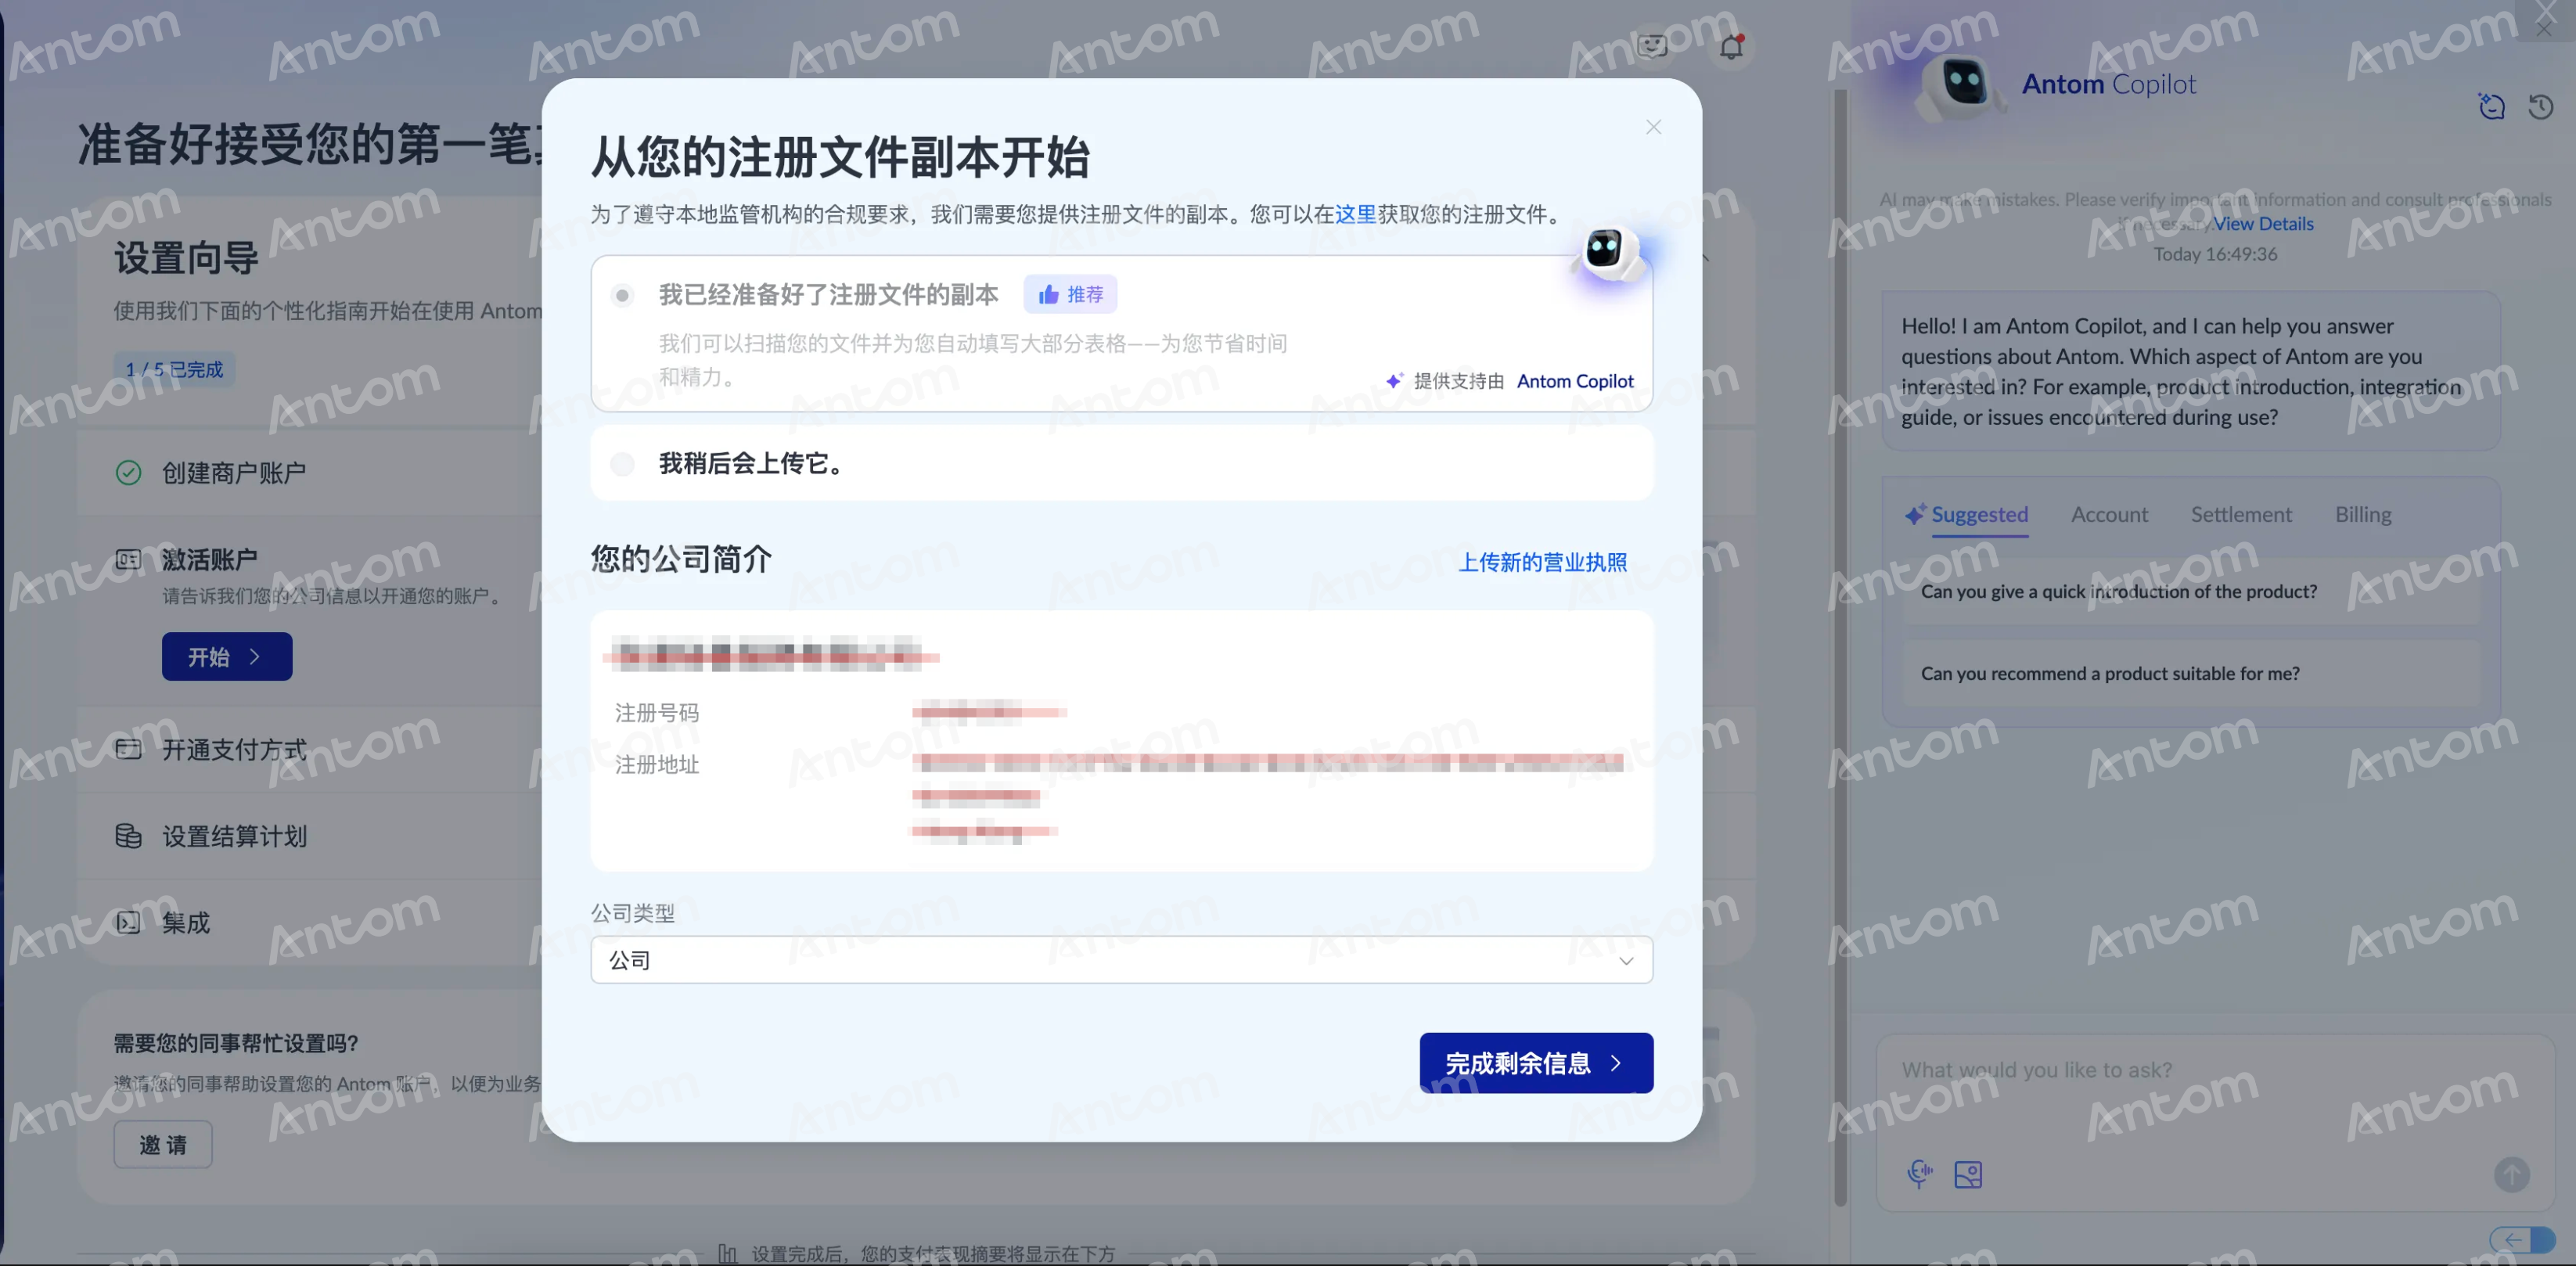Click the 您的公司简介 heading
The height and width of the screenshot is (1266, 2576).
[682, 559]
